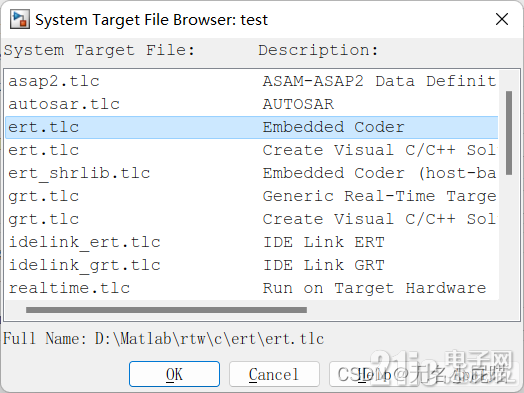The image size is (524, 393).
Task: Select grt.tlc Create Visual C/C++ Solution row
Action: (252, 220)
